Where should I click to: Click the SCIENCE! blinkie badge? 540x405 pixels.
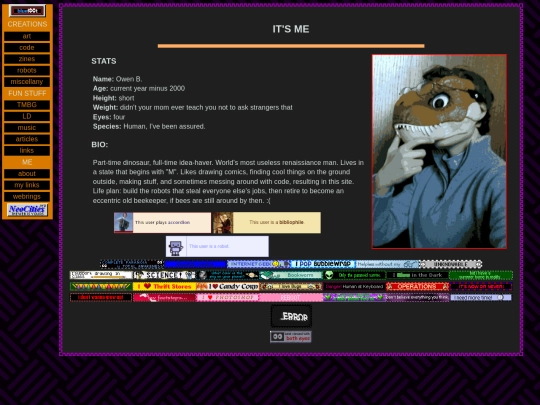(x=164, y=275)
